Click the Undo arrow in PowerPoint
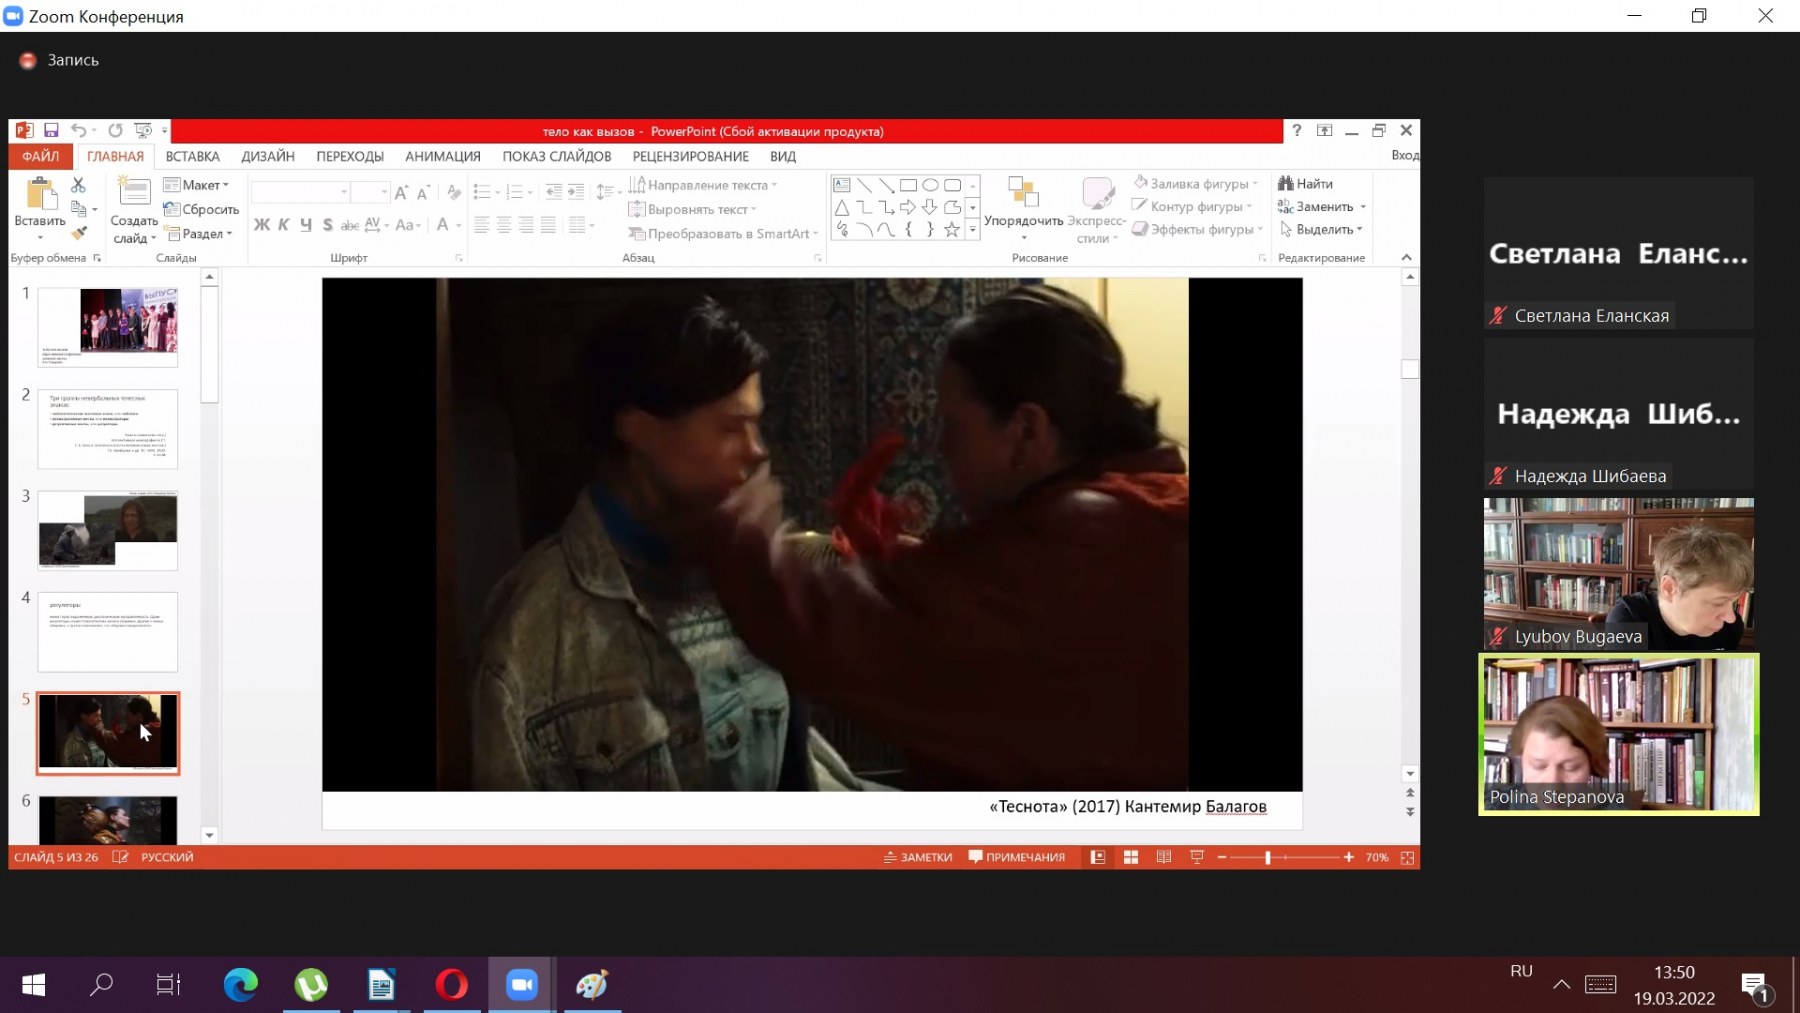This screenshot has height=1013, width=1800. (78, 131)
